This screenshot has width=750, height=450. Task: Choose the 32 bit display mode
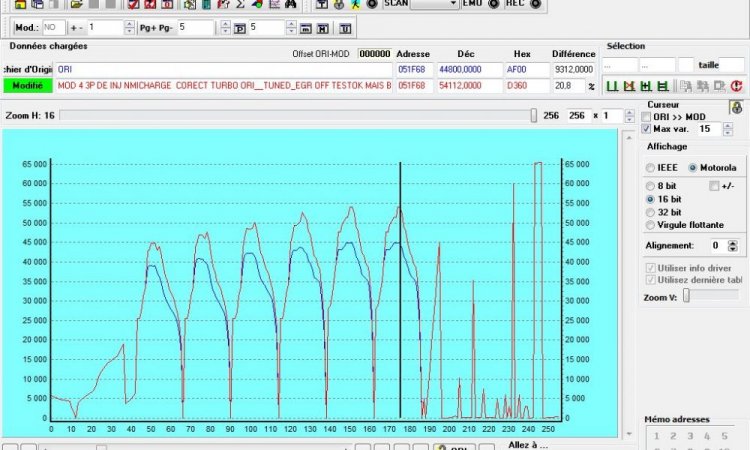click(650, 212)
